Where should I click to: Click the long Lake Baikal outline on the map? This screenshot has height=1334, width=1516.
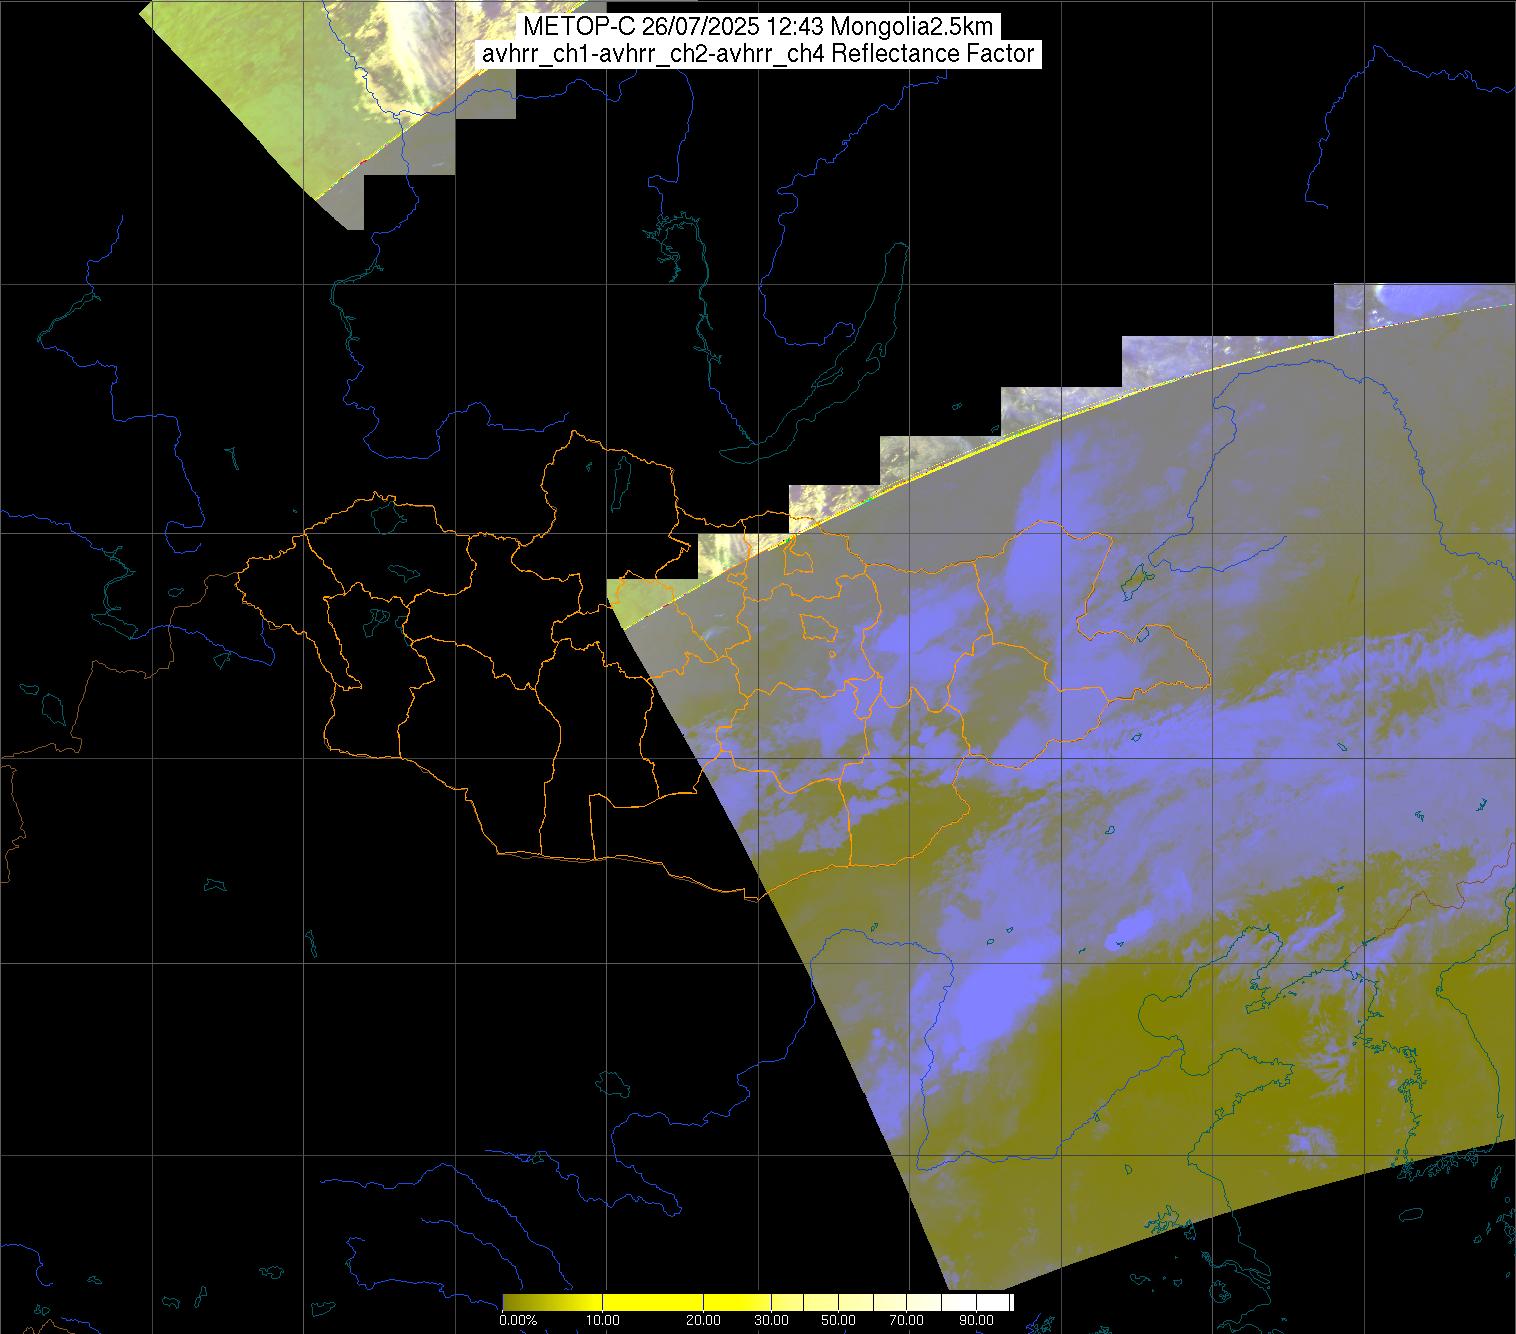[850, 360]
